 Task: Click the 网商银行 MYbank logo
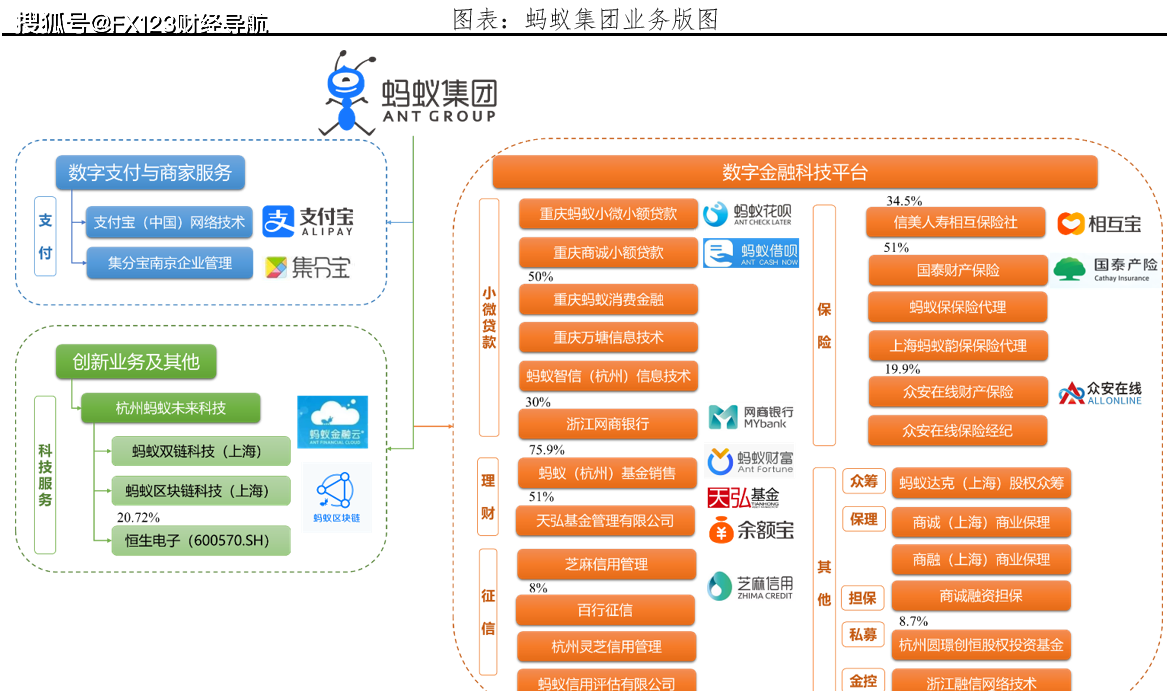751,417
